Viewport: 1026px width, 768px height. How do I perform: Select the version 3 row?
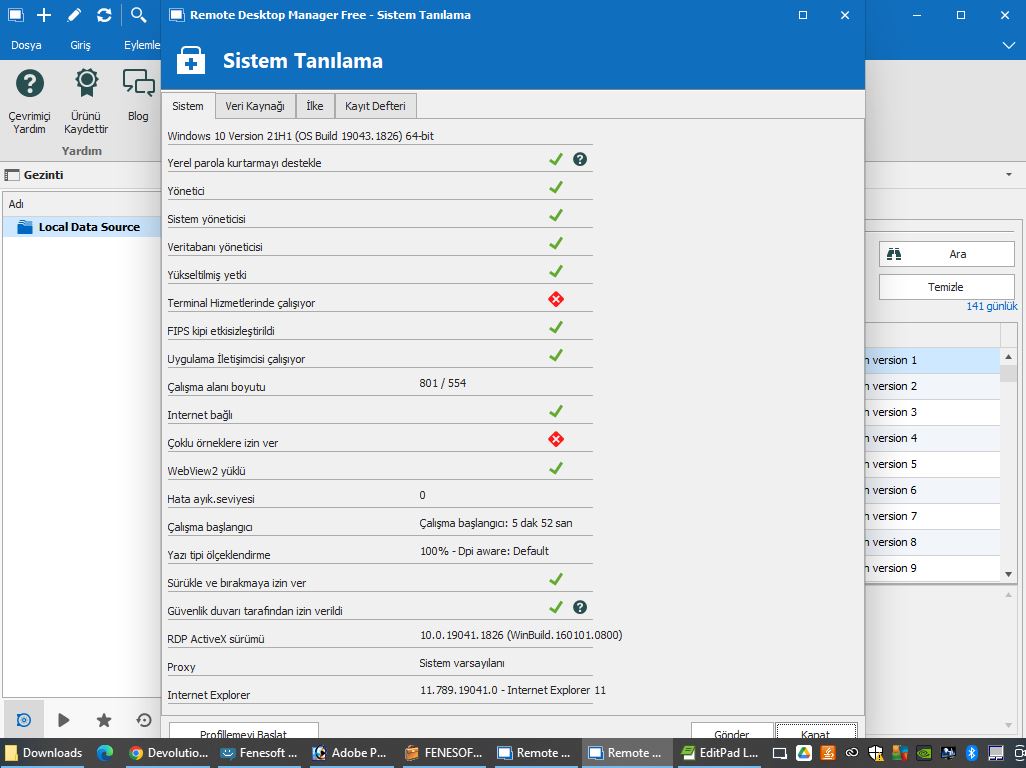pos(932,412)
